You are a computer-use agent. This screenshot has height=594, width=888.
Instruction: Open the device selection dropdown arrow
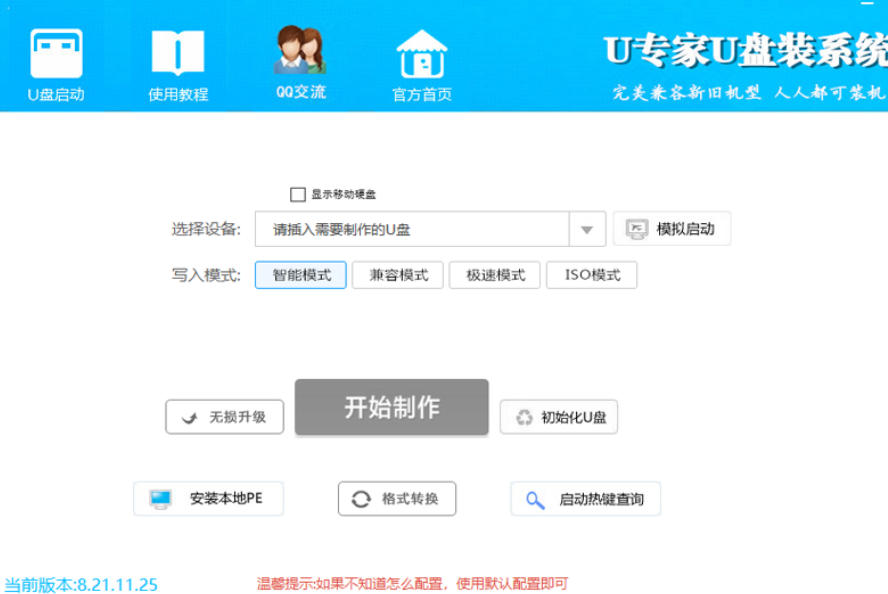(587, 228)
